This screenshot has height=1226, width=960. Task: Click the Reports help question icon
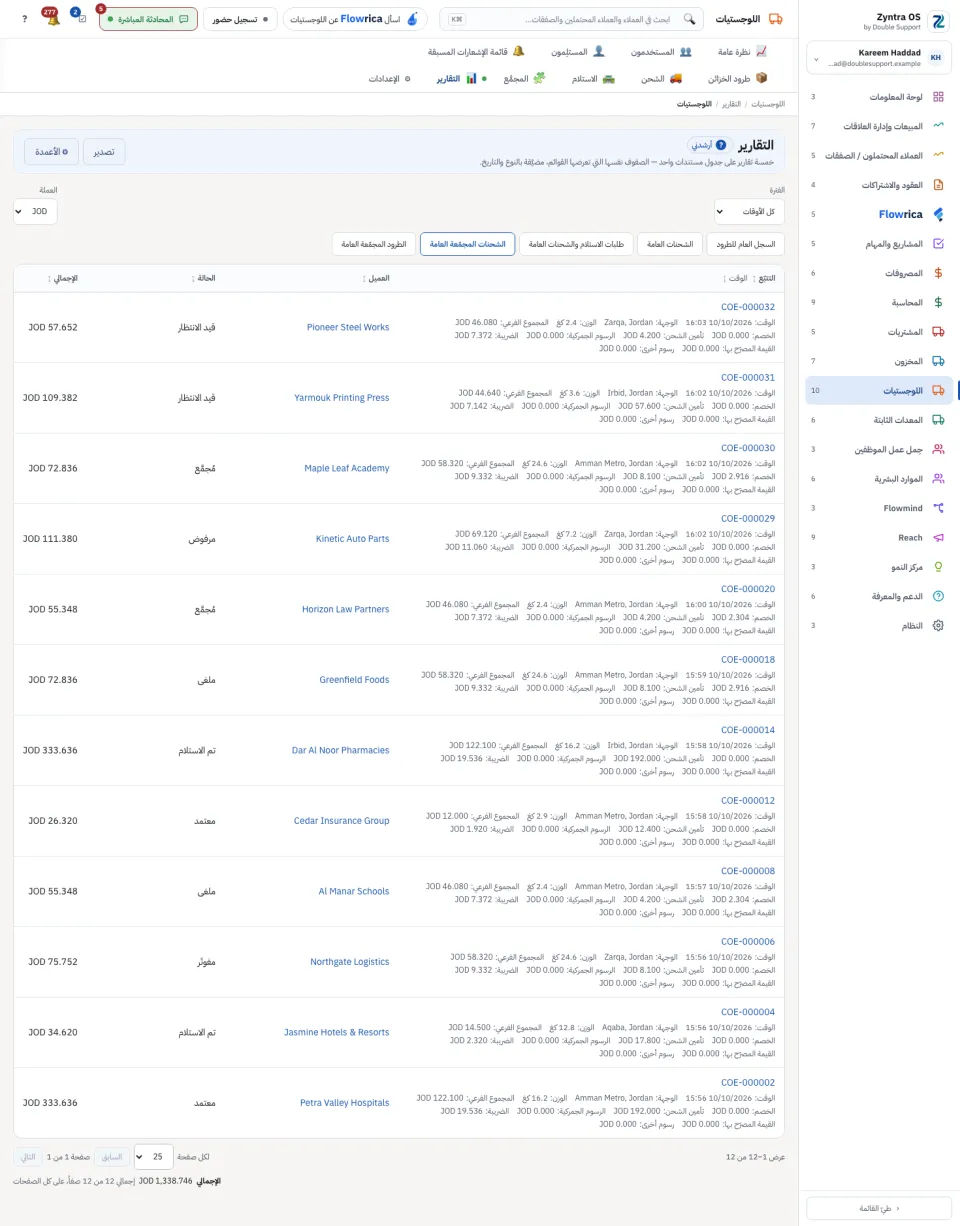(721, 145)
